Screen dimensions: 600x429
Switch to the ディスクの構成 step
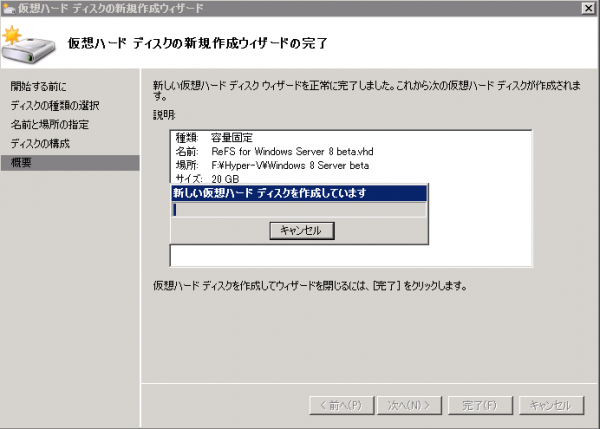pos(40,144)
